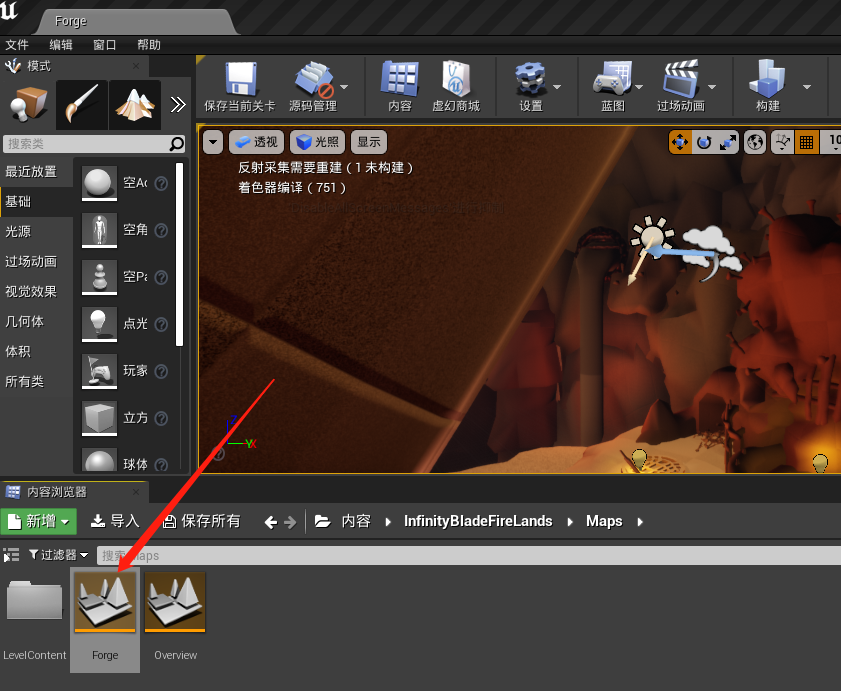Open Settings dropdown arrow
The image size is (841, 691).
(557, 86)
